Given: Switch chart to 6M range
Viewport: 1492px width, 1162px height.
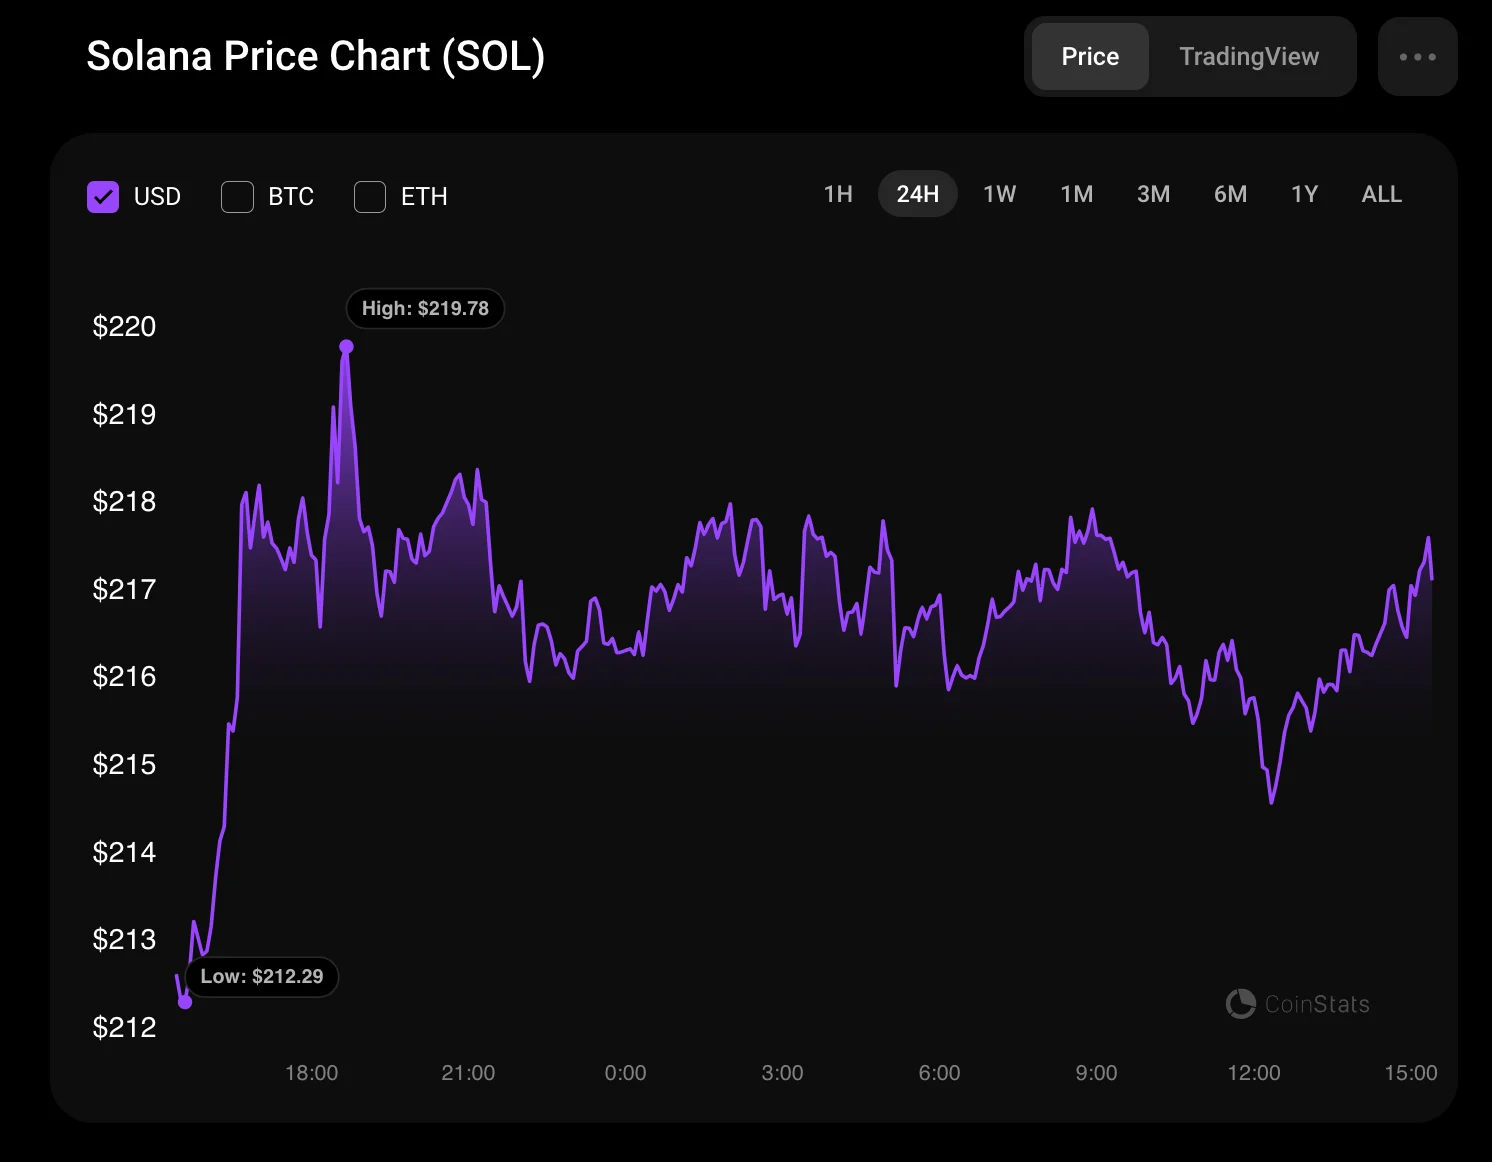Looking at the screenshot, I should point(1230,194).
